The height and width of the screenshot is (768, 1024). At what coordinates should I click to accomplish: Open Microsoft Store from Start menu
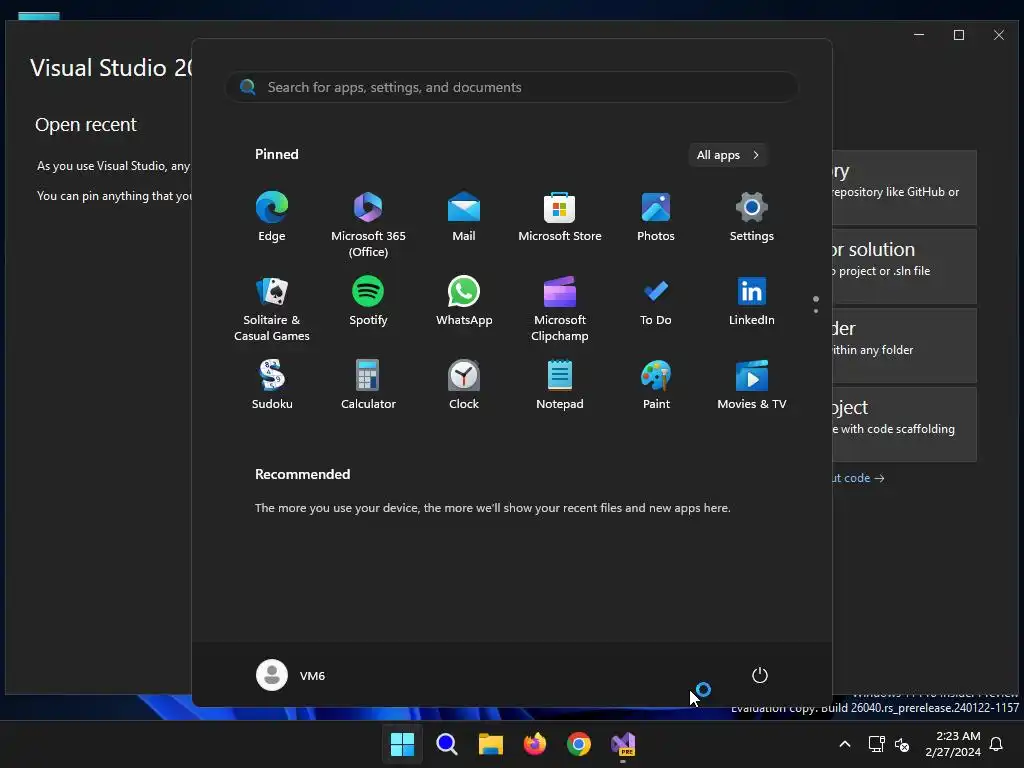point(560,217)
